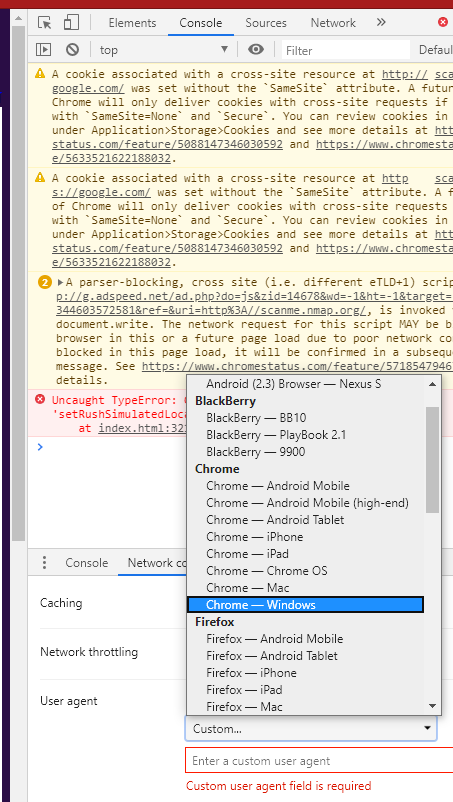
Task: Choose Chrome — iPhone user agent
Action: (305, 537)
